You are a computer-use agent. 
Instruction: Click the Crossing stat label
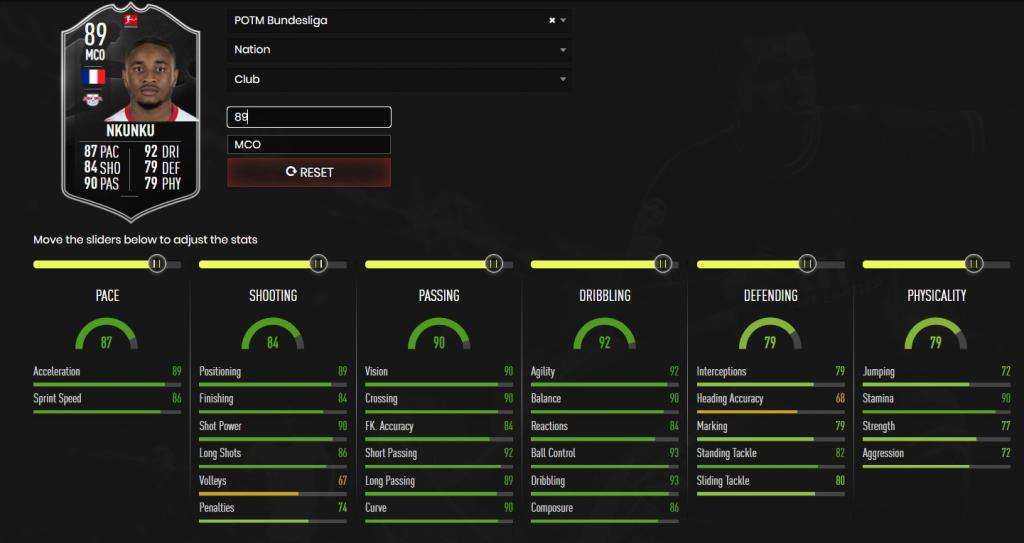click(x=381, y=399)
